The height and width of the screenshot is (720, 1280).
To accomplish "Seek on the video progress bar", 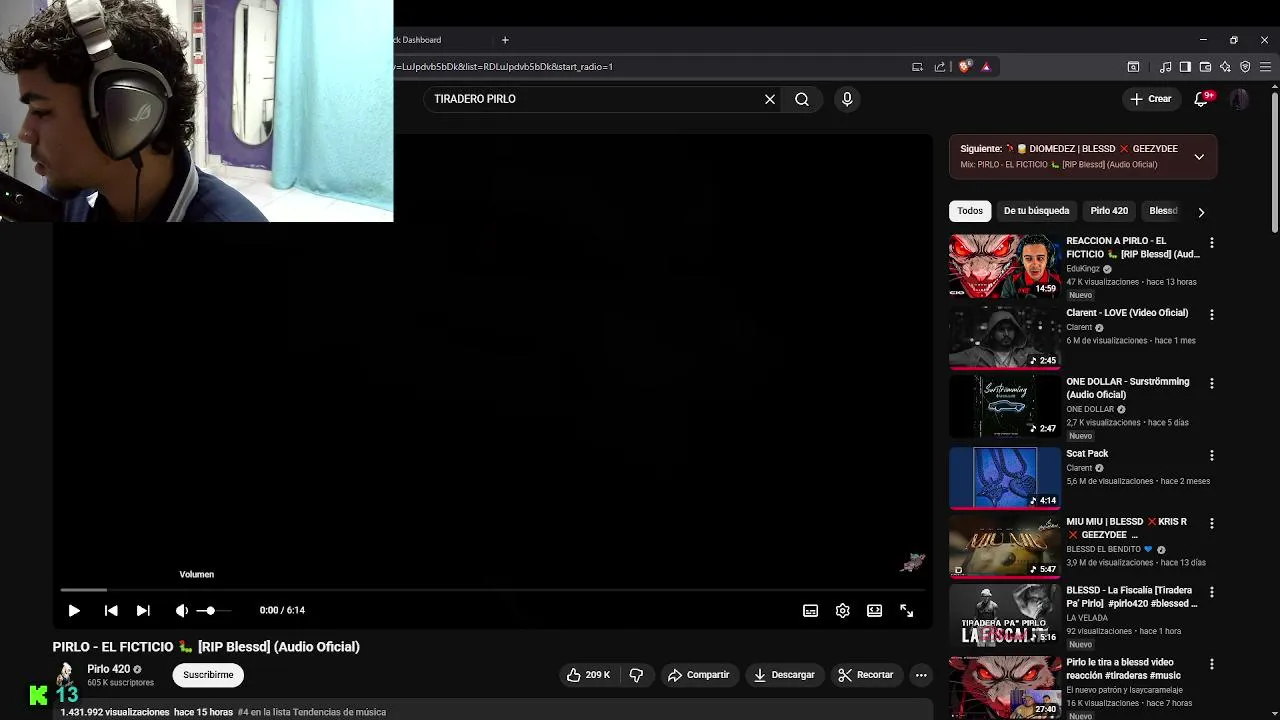I will [x=492, y=590].
